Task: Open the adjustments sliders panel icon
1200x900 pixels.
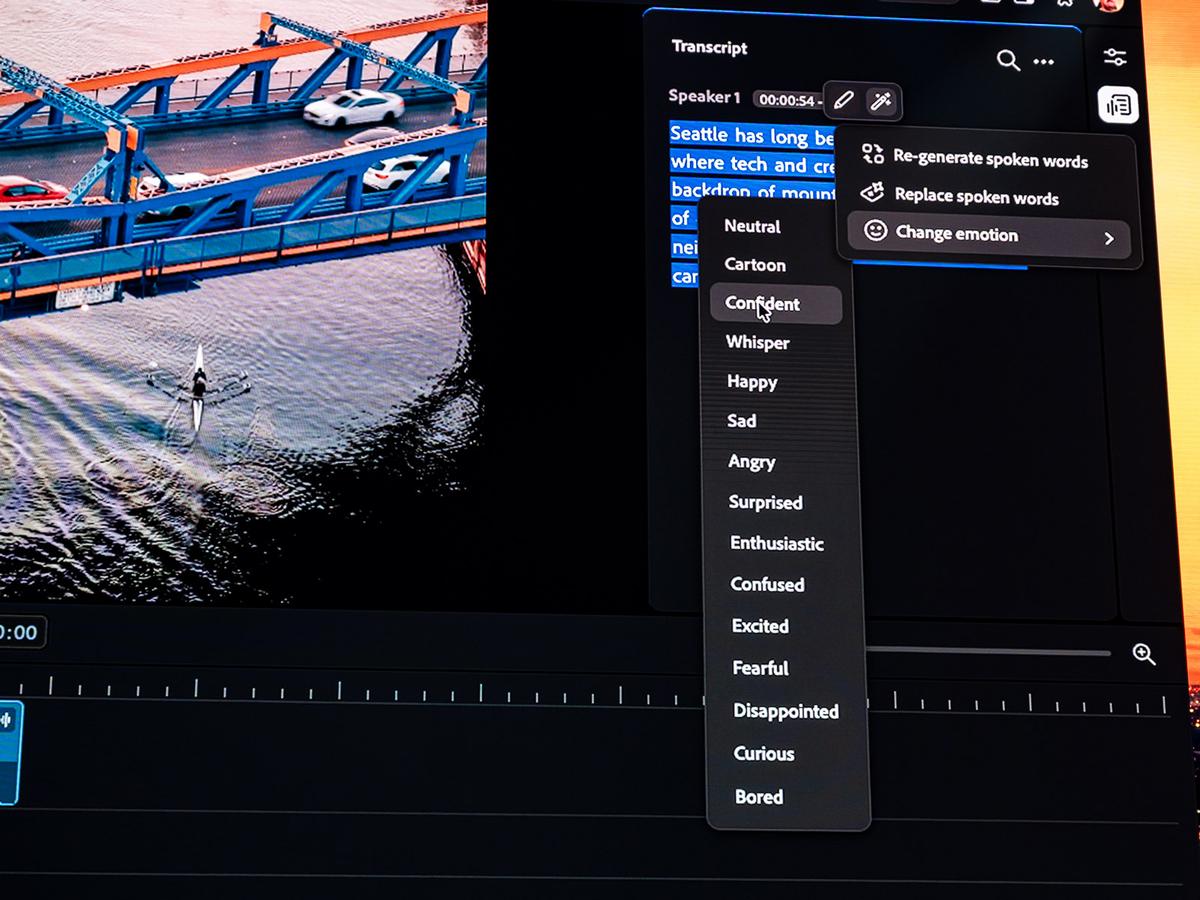Action: pyautogui.click(x=1115, y=57)
